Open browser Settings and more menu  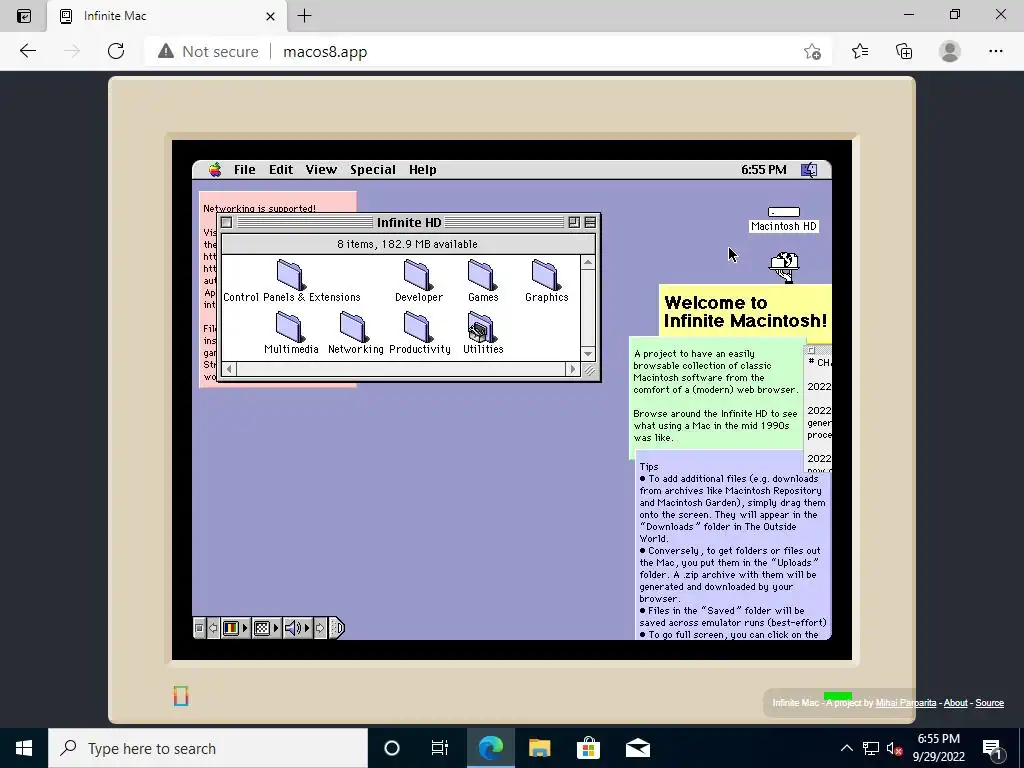tap(995, 51)
